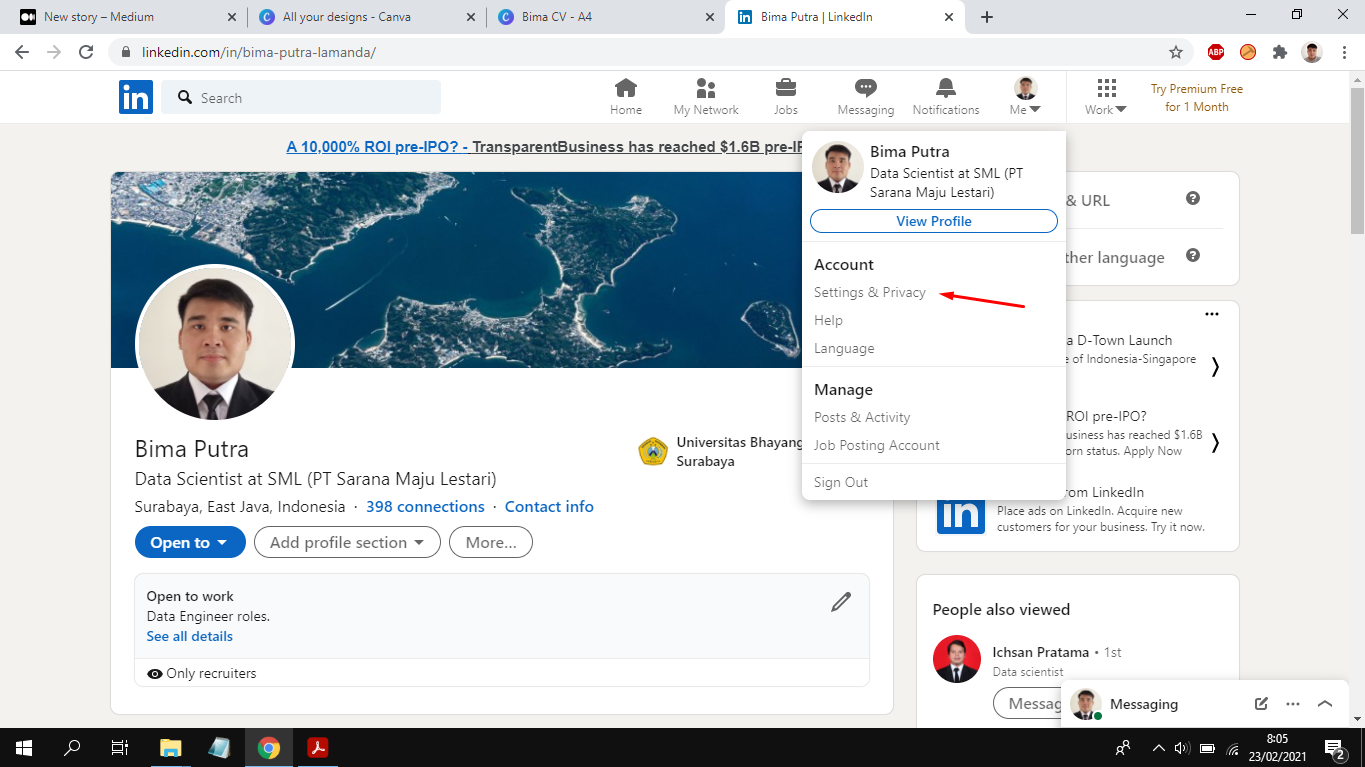Click the pencil icon on Open to work card

841,600
